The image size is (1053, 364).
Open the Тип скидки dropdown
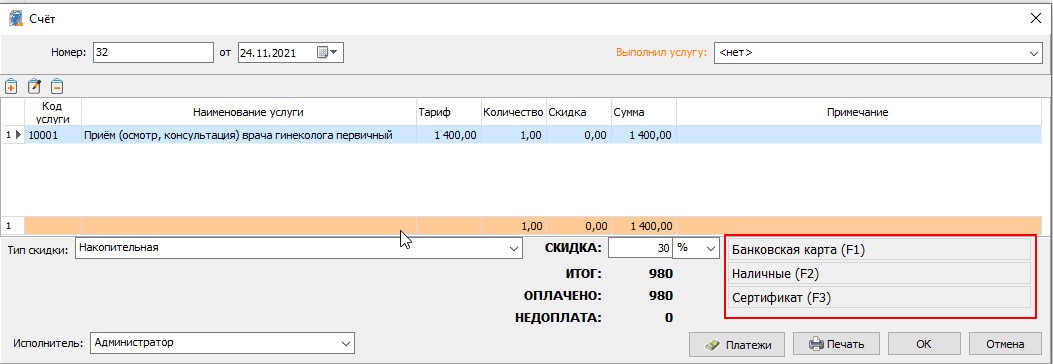[514, 248]
